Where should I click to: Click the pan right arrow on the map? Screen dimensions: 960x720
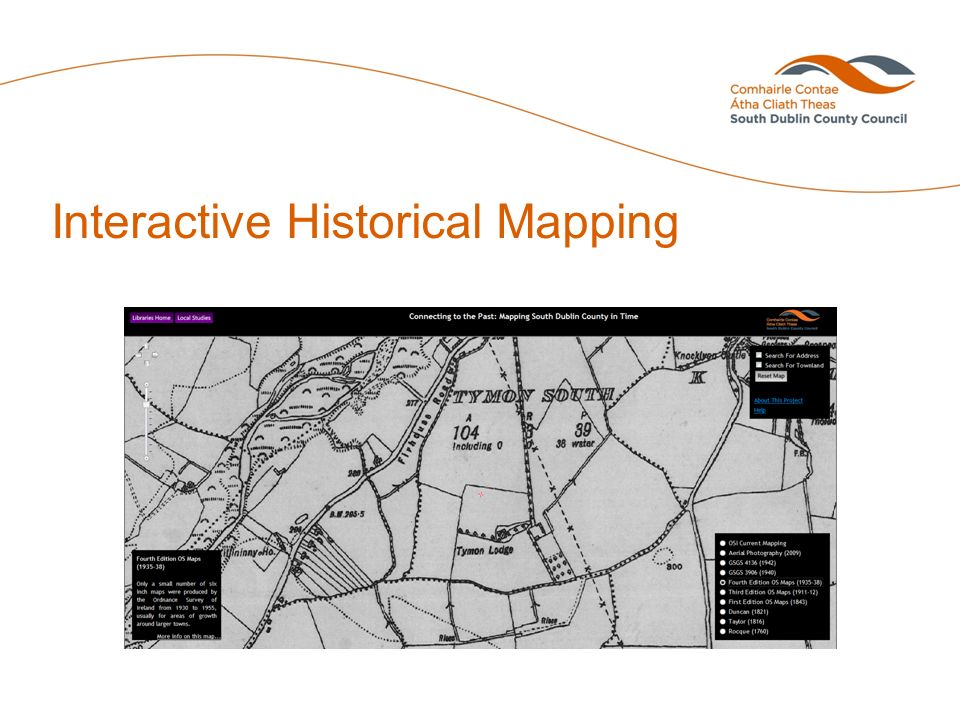[154, 354]
